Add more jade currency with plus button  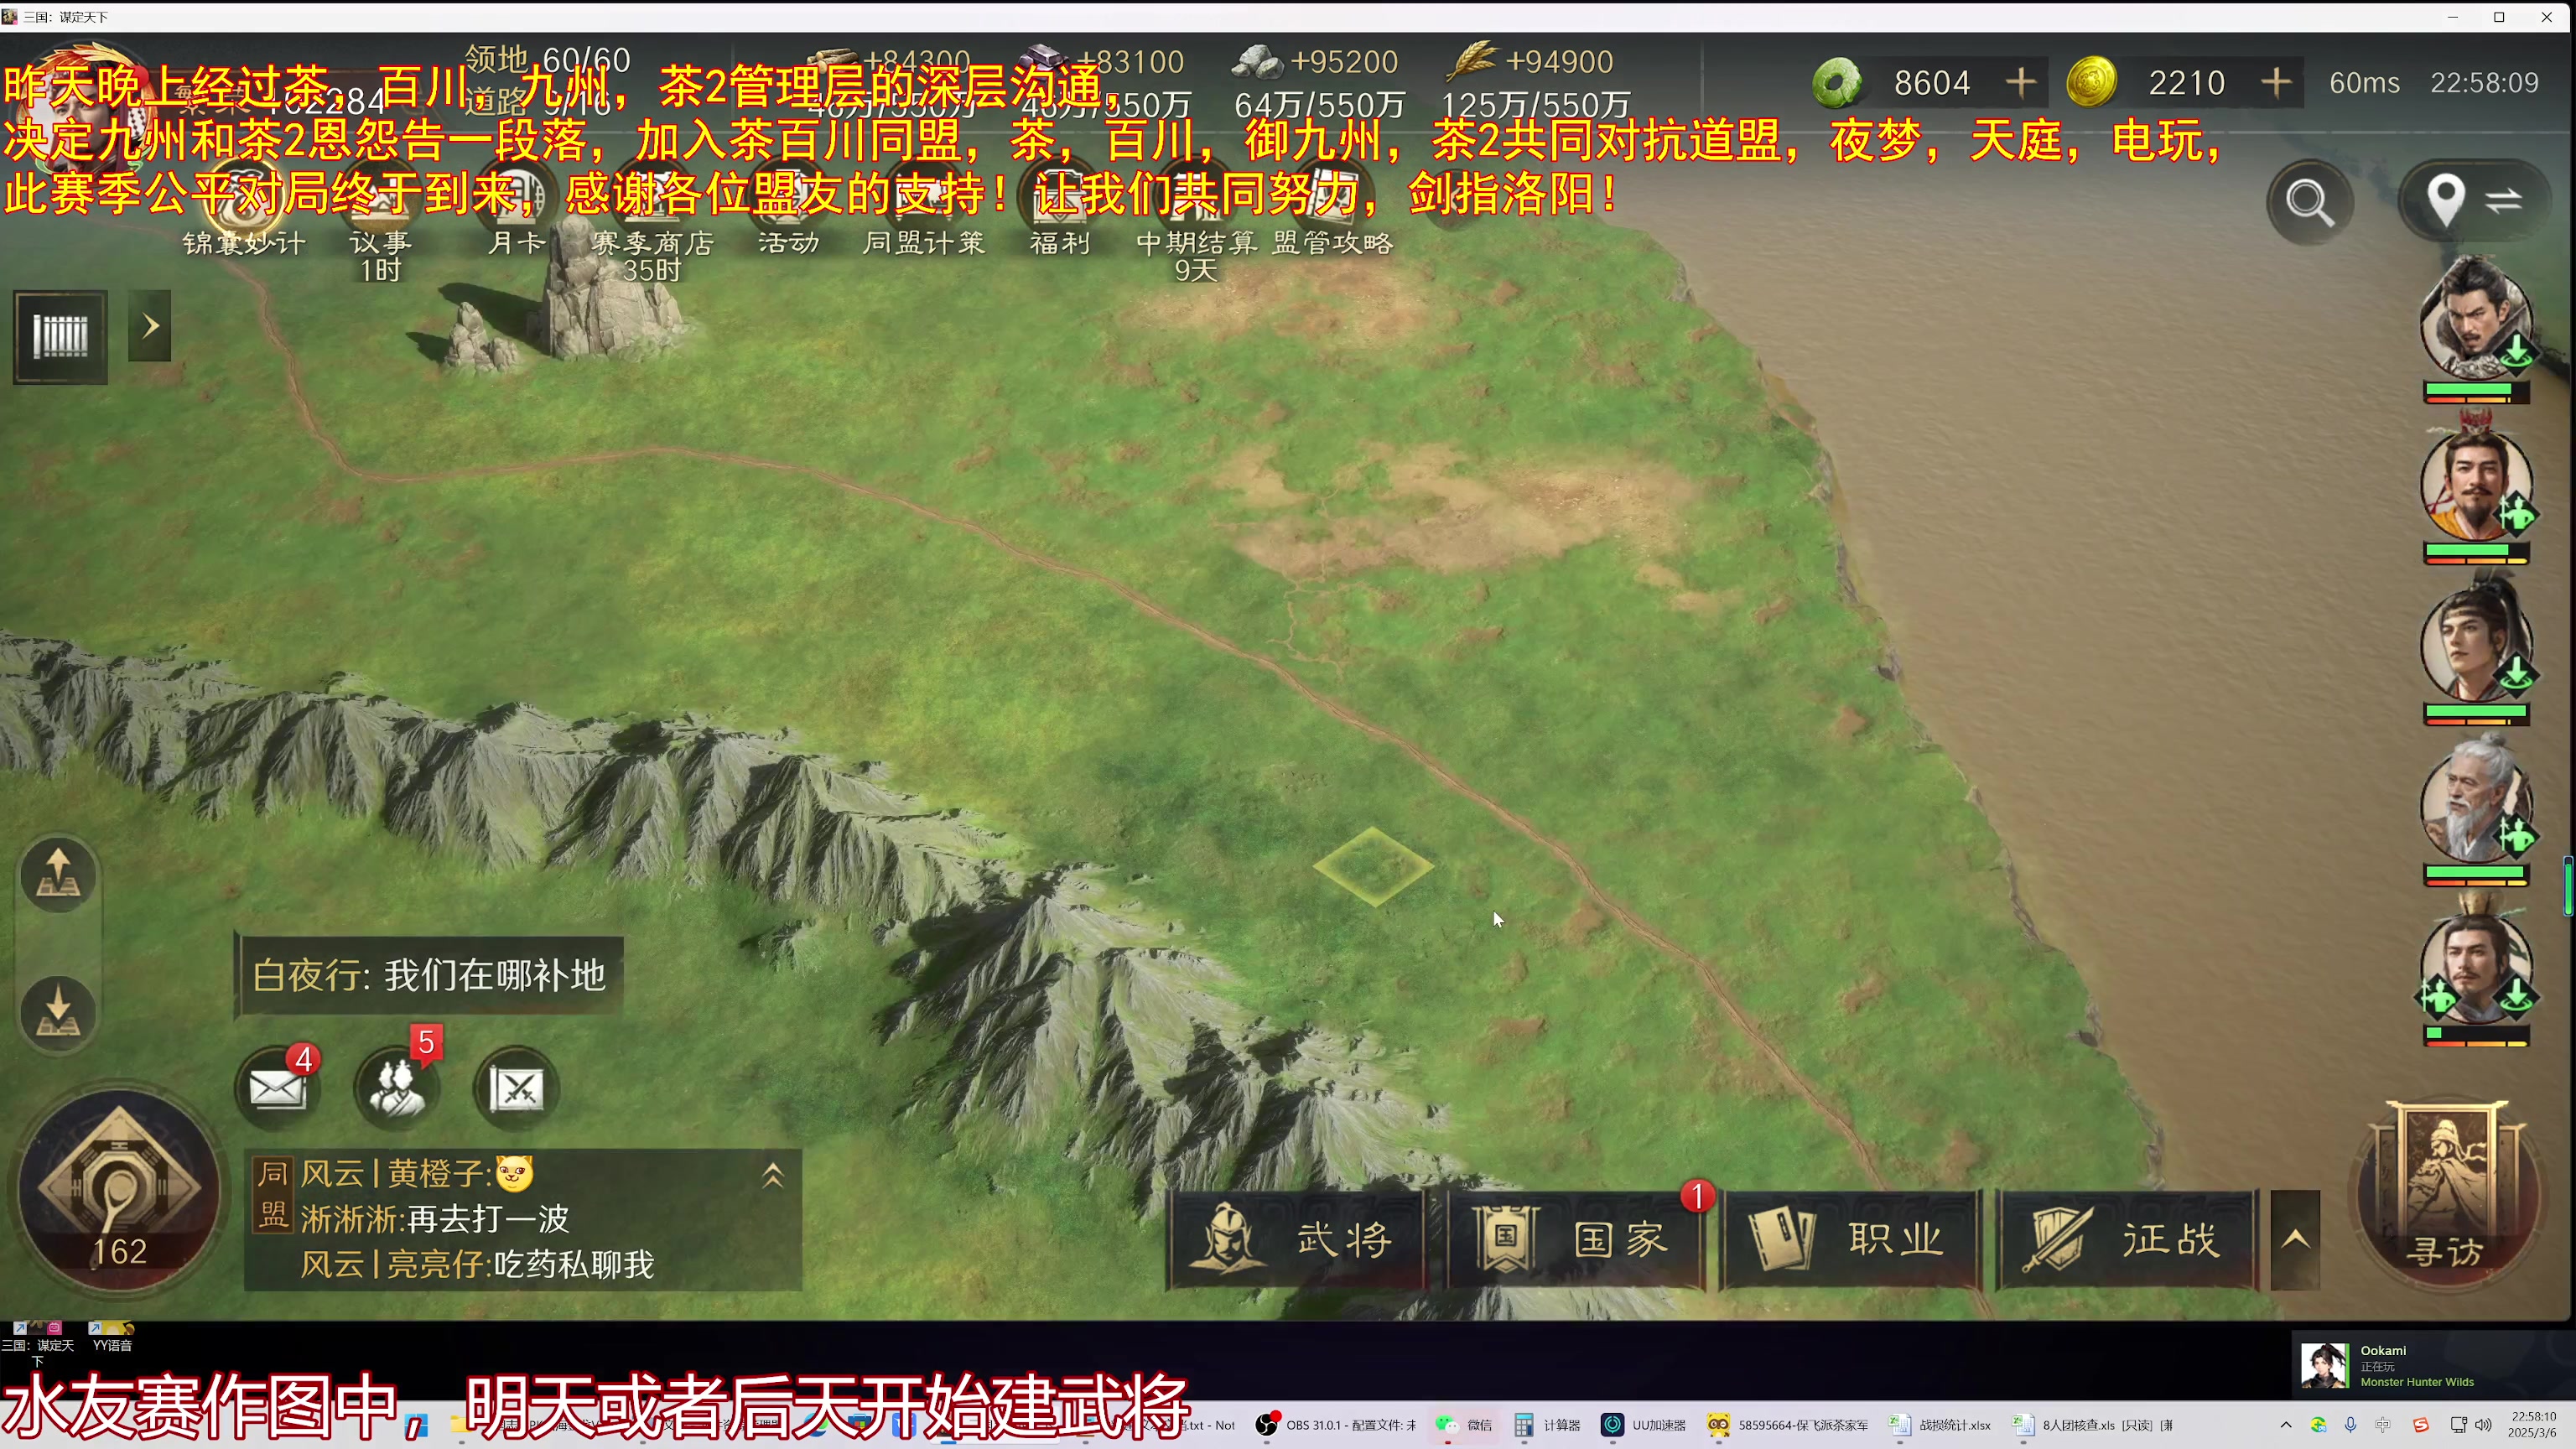pos(2021,82)
